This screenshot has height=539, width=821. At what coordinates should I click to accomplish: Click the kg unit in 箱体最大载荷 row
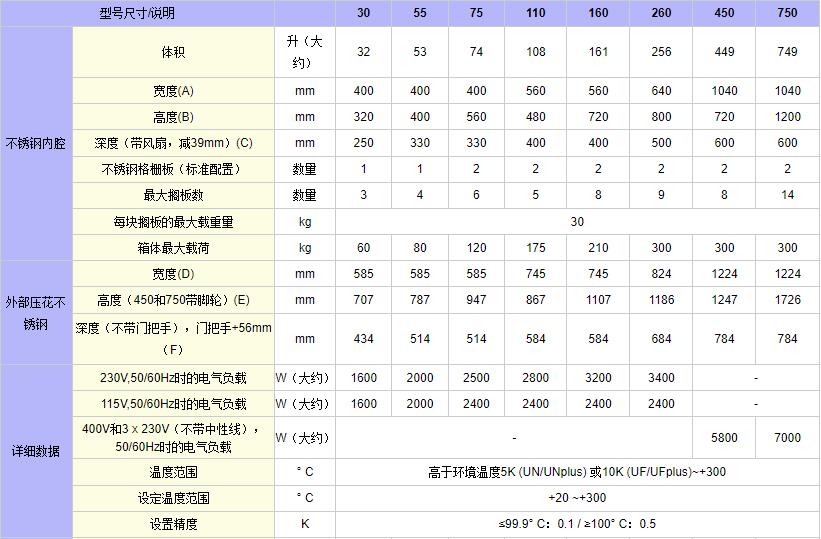tap(305, 248)
